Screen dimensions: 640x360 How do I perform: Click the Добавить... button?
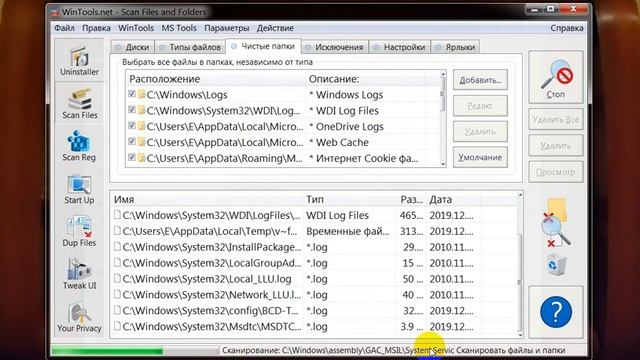click(x=480, y=80)
